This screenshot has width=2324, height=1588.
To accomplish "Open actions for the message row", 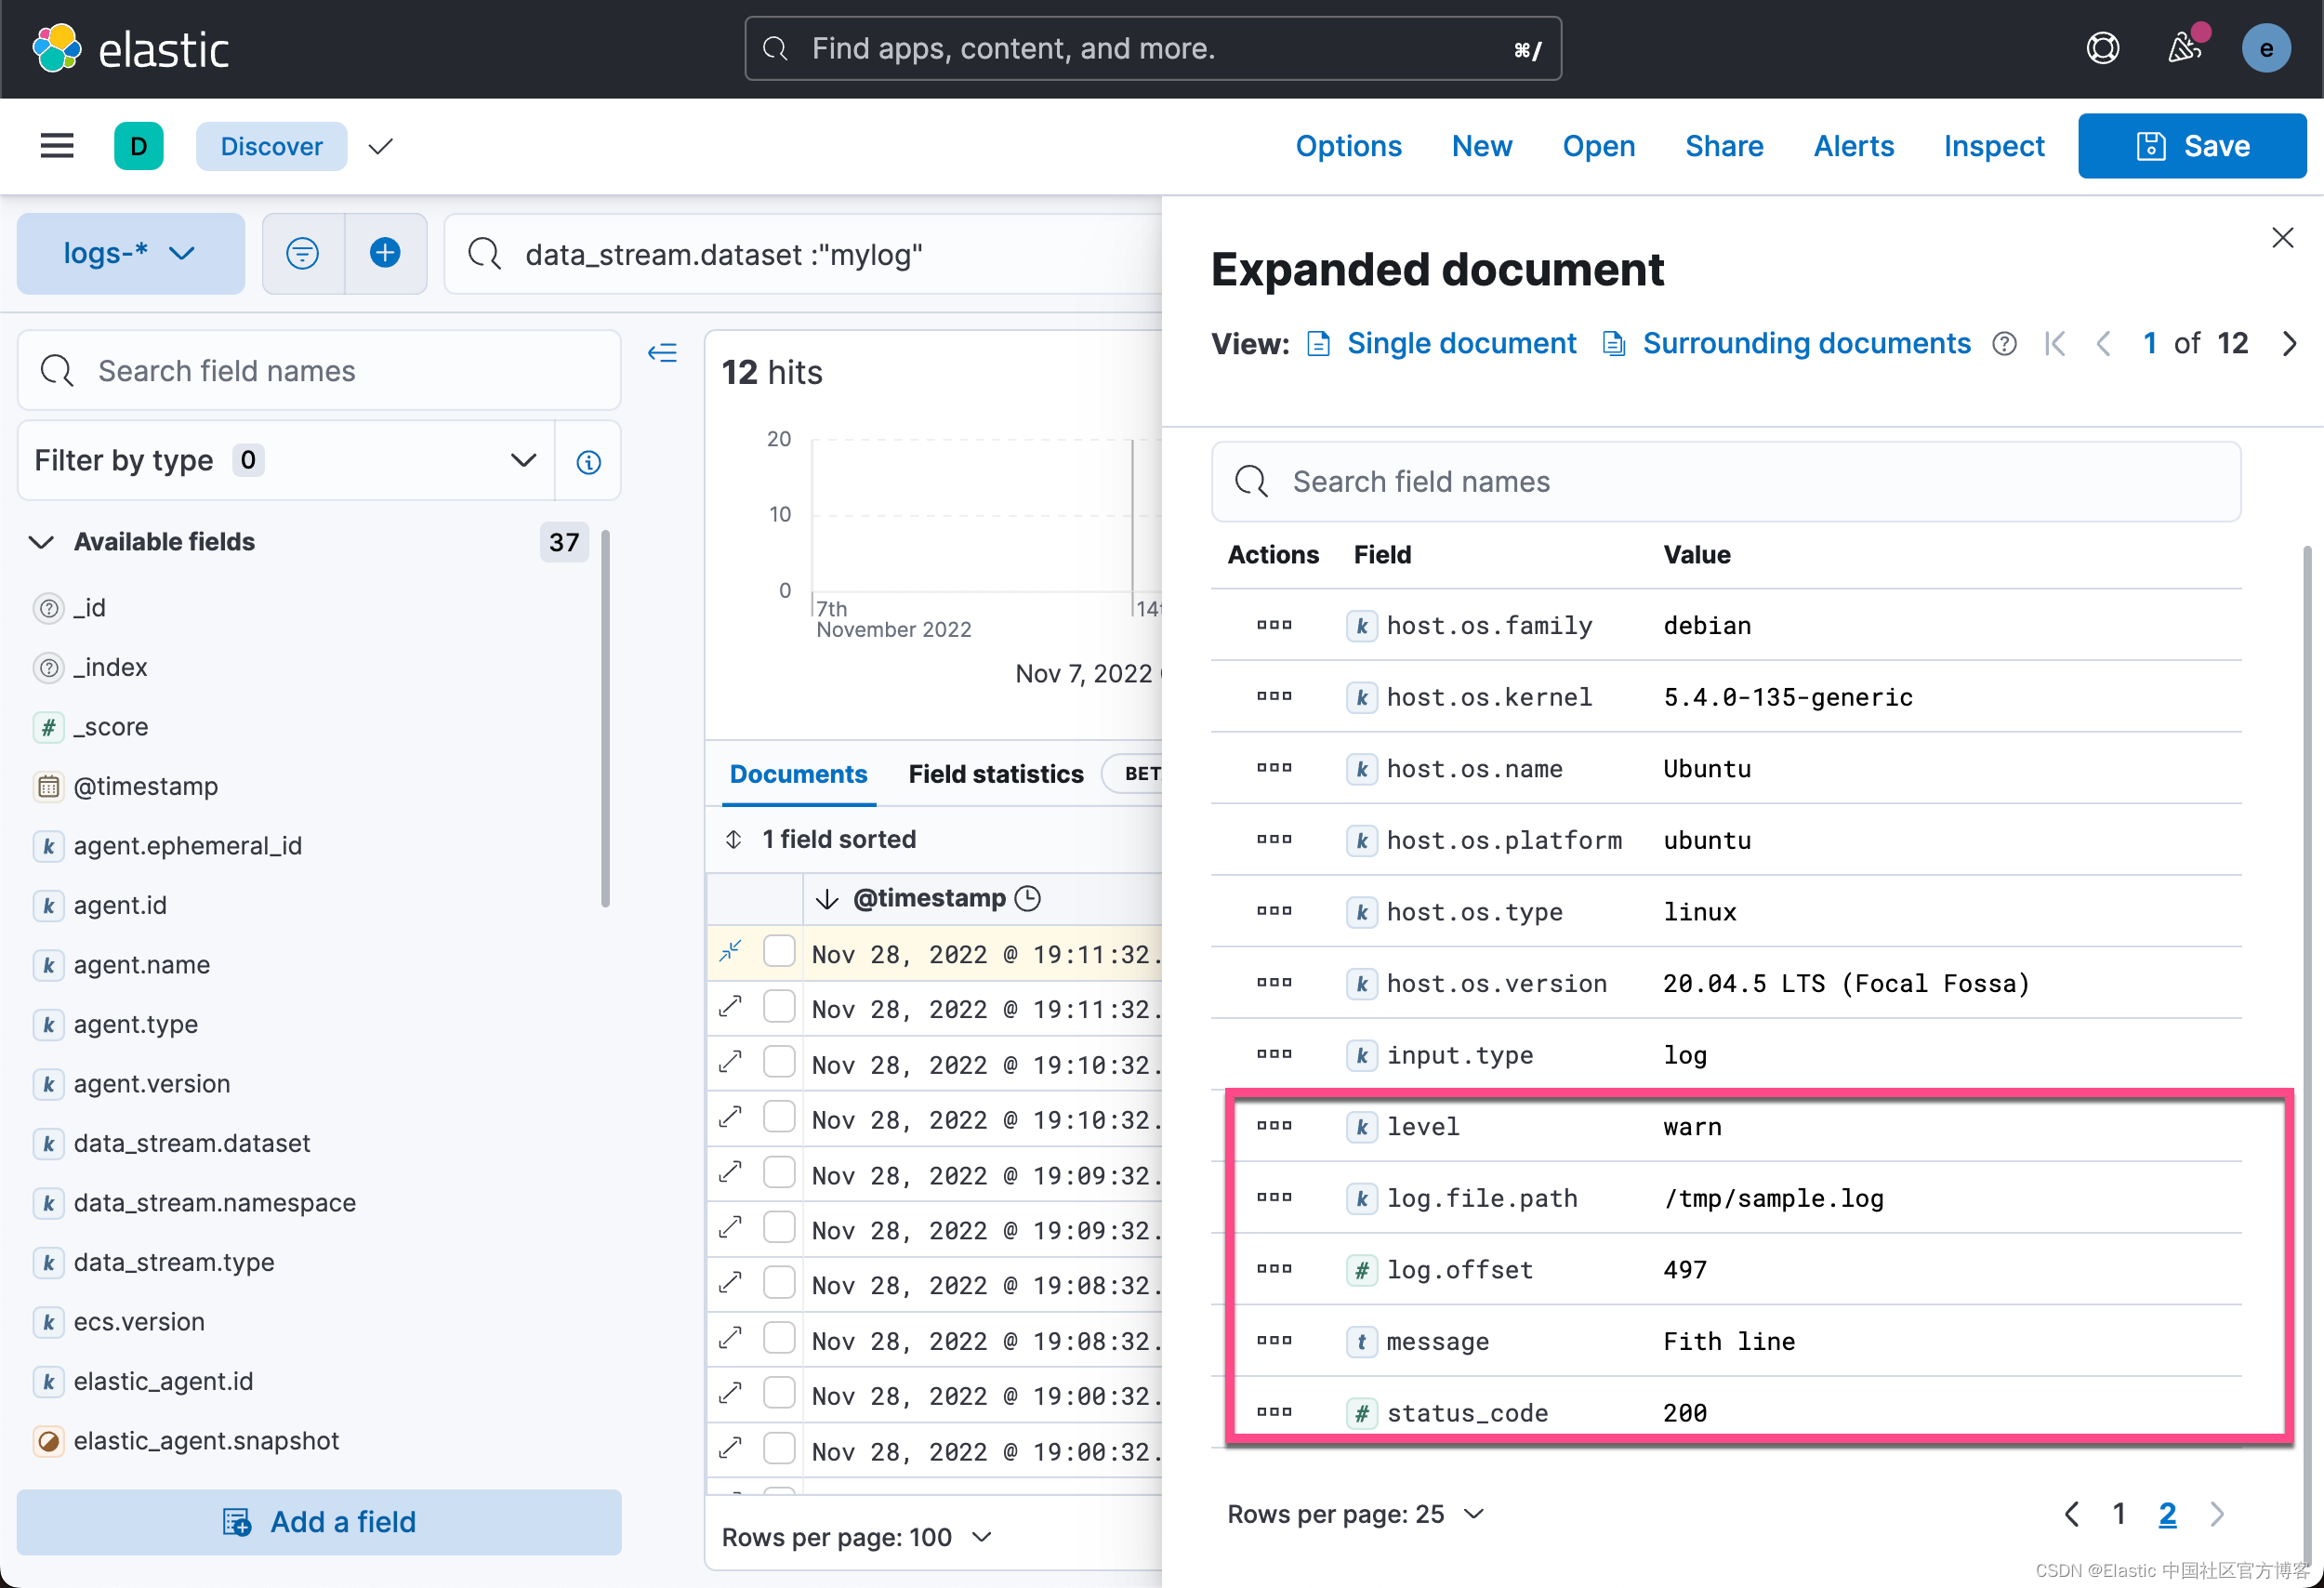I will coord(1273,1340).
